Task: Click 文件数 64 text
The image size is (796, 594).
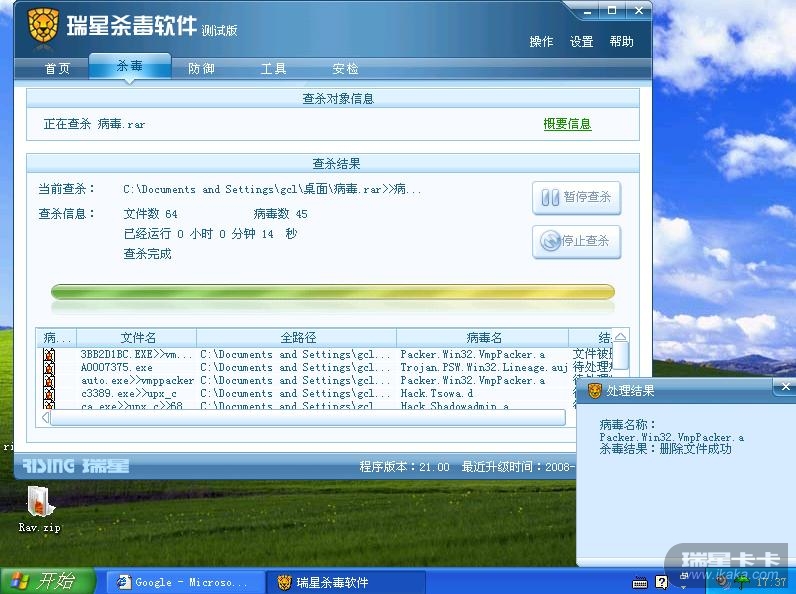Action: [x=150, y=214]
